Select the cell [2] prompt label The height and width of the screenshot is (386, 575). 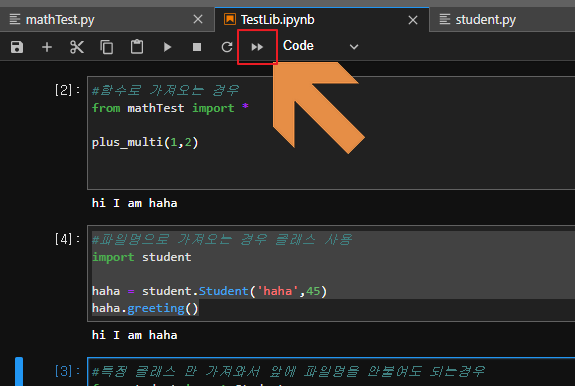(x=67, y=90)
